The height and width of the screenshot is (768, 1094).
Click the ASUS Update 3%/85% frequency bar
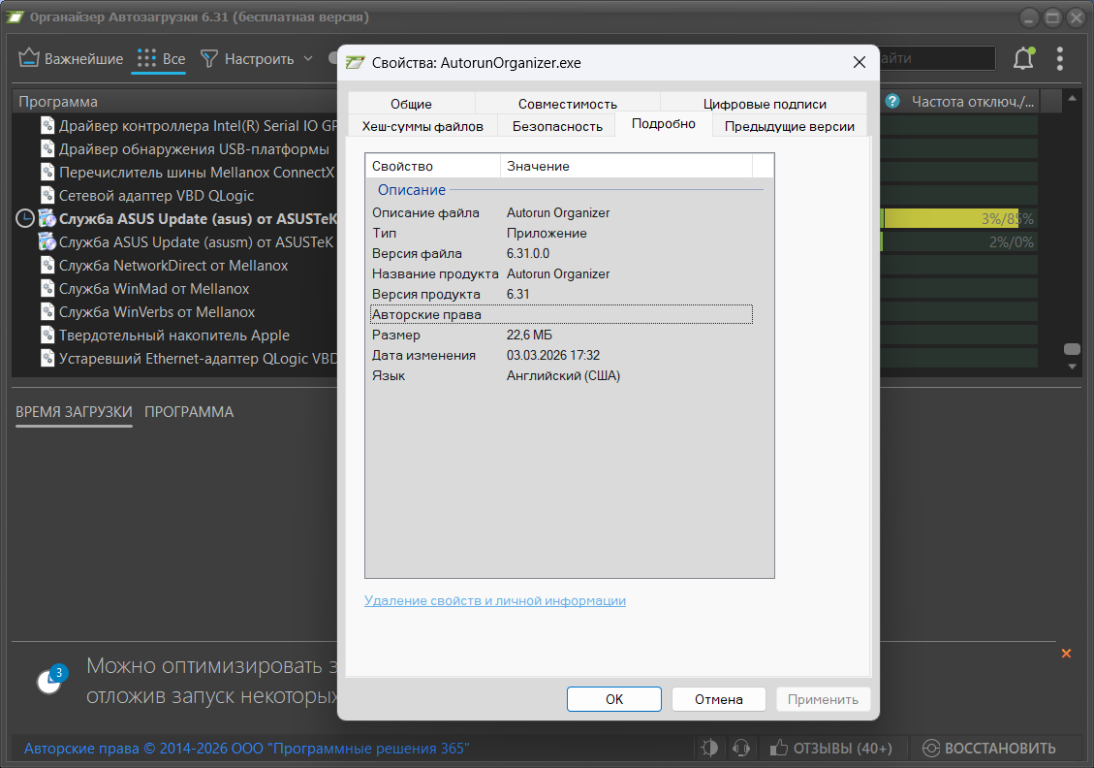tap(957, 219)
